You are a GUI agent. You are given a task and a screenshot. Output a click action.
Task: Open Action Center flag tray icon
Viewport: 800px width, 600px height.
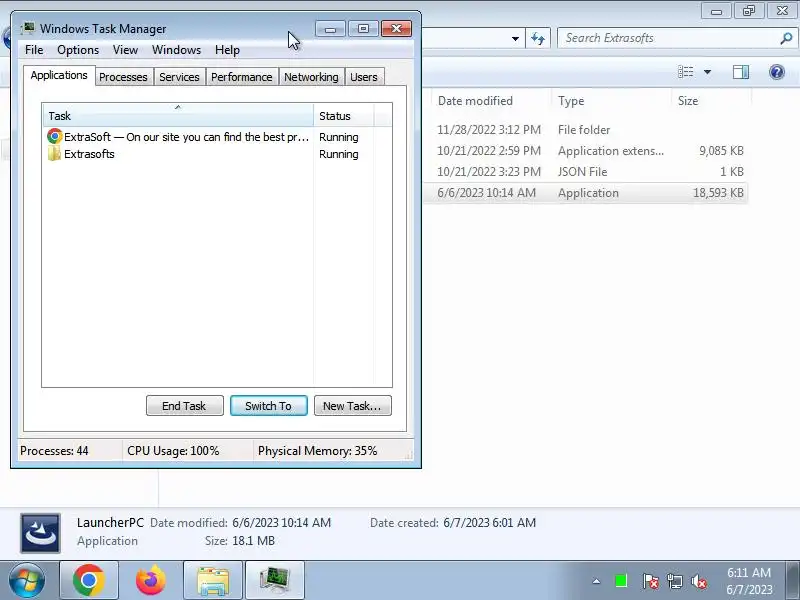650,581
